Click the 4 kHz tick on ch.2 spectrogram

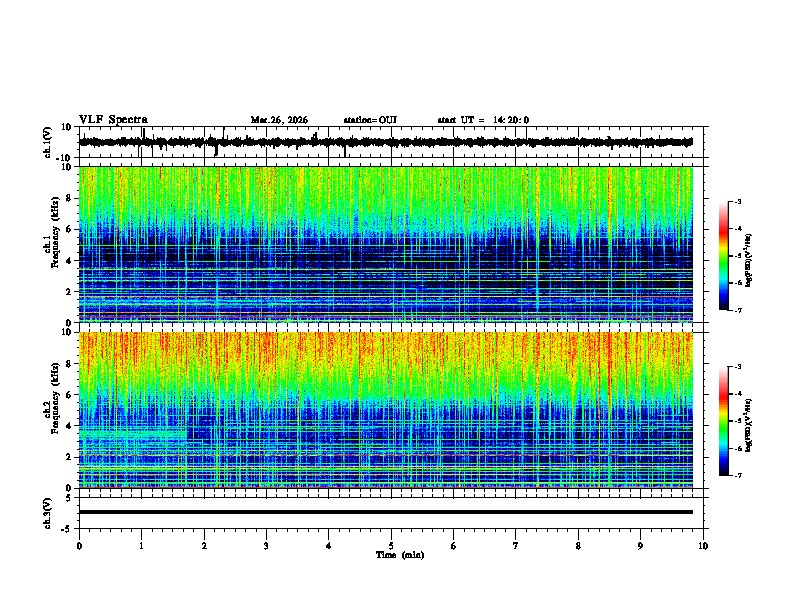point(70,426)
